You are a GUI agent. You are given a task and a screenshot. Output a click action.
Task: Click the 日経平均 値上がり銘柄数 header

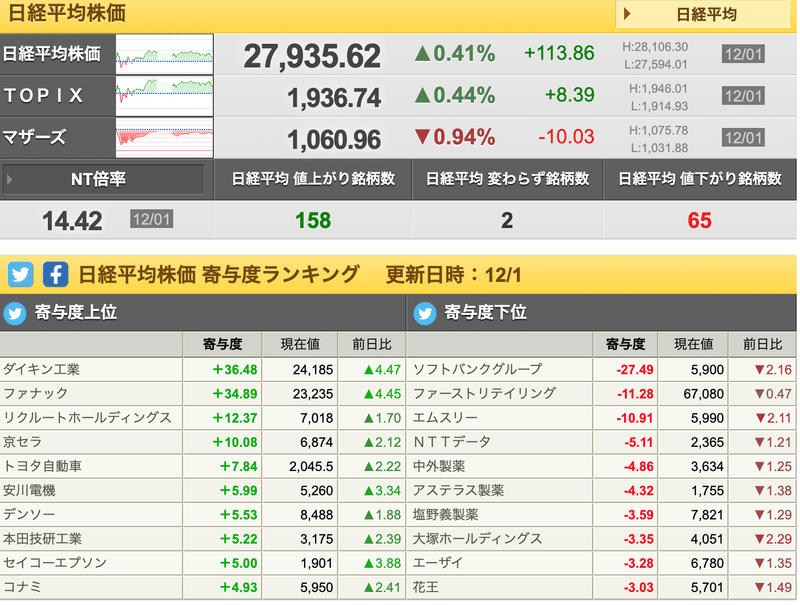click(x=313, y=179)
